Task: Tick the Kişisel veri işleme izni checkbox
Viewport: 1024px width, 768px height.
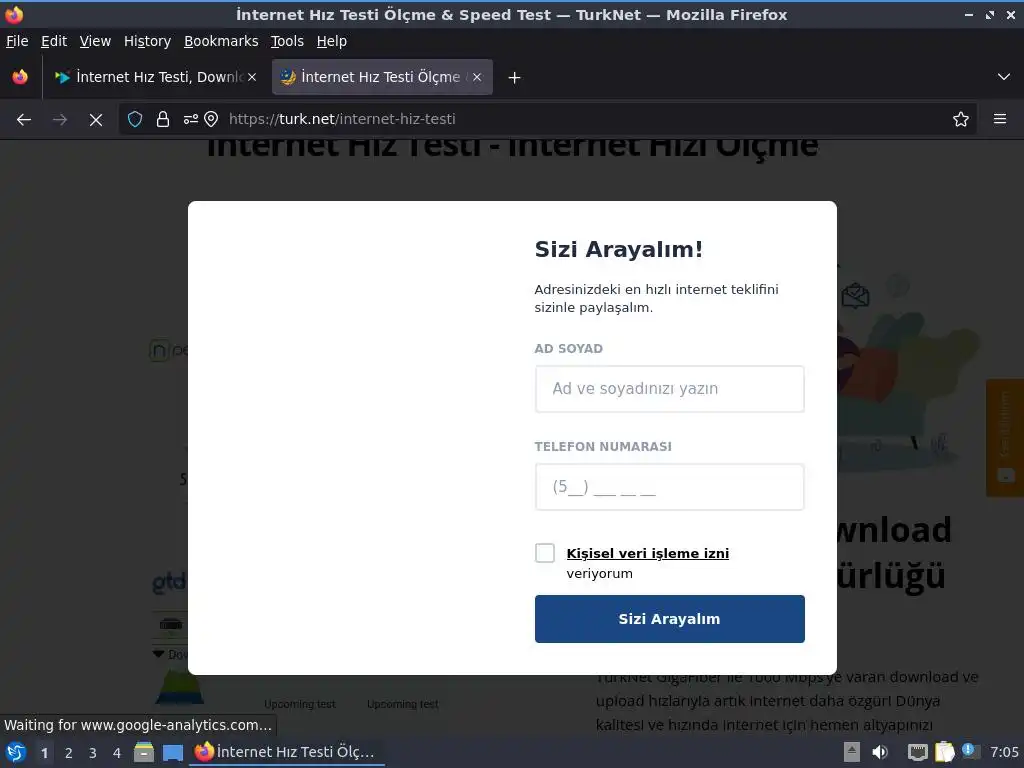Action: coord(545,553)
